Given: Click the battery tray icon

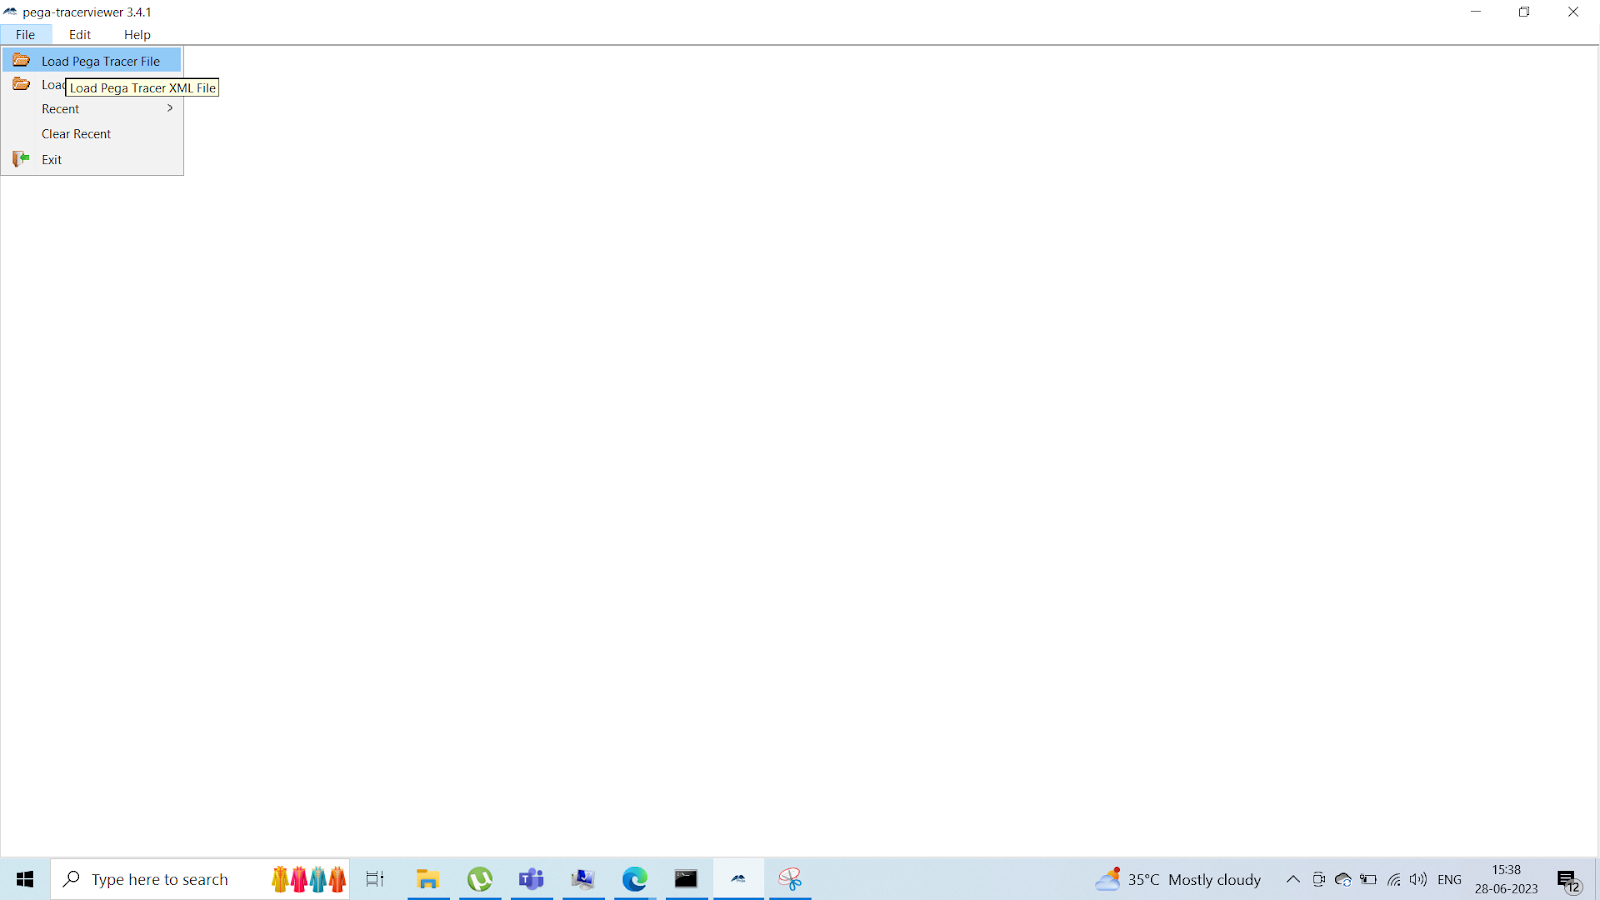Looking at the screenshot, I should (x=1368, y=879).
